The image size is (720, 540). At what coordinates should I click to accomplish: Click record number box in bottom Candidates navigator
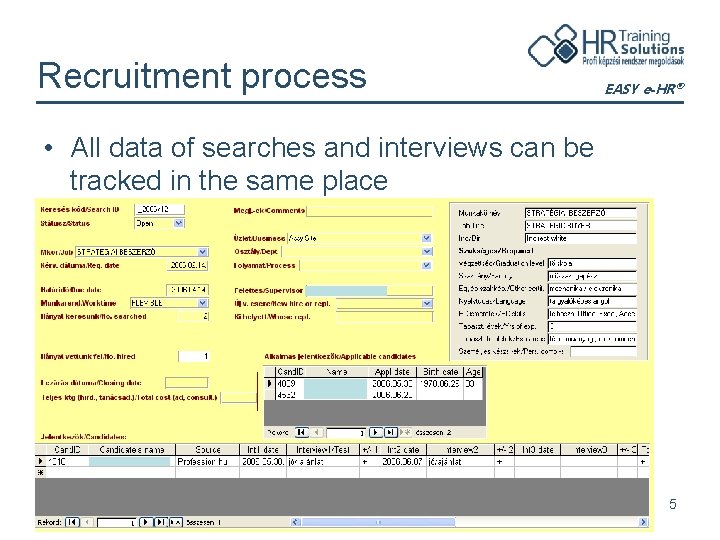(116, 523)
